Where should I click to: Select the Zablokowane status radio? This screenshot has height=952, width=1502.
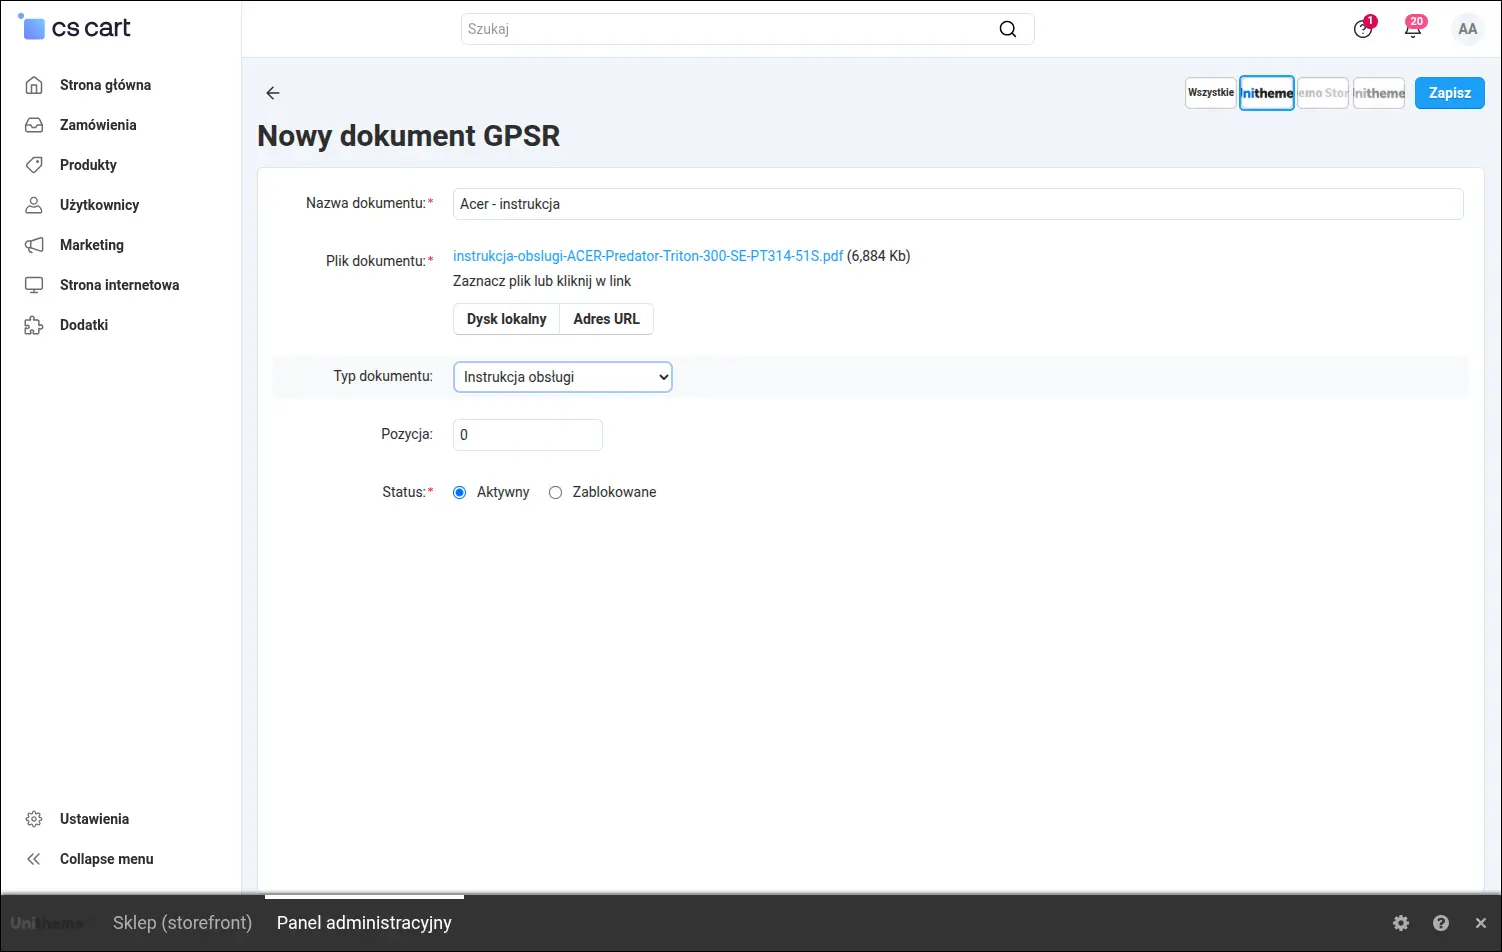point(556,492)
